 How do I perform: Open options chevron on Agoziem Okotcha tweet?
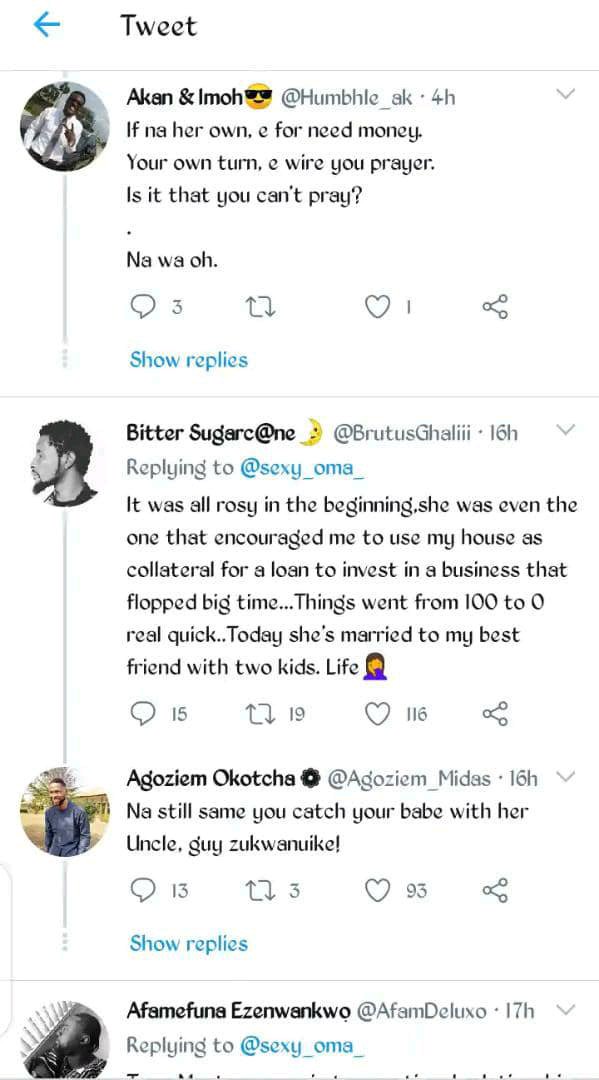565,776
